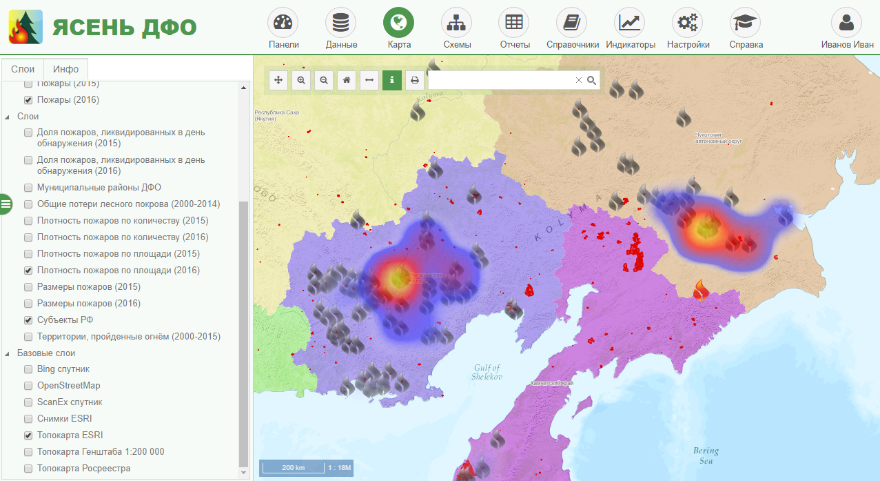
Task: Switch to the Инфо tab
Action: [x=66, y=69]
